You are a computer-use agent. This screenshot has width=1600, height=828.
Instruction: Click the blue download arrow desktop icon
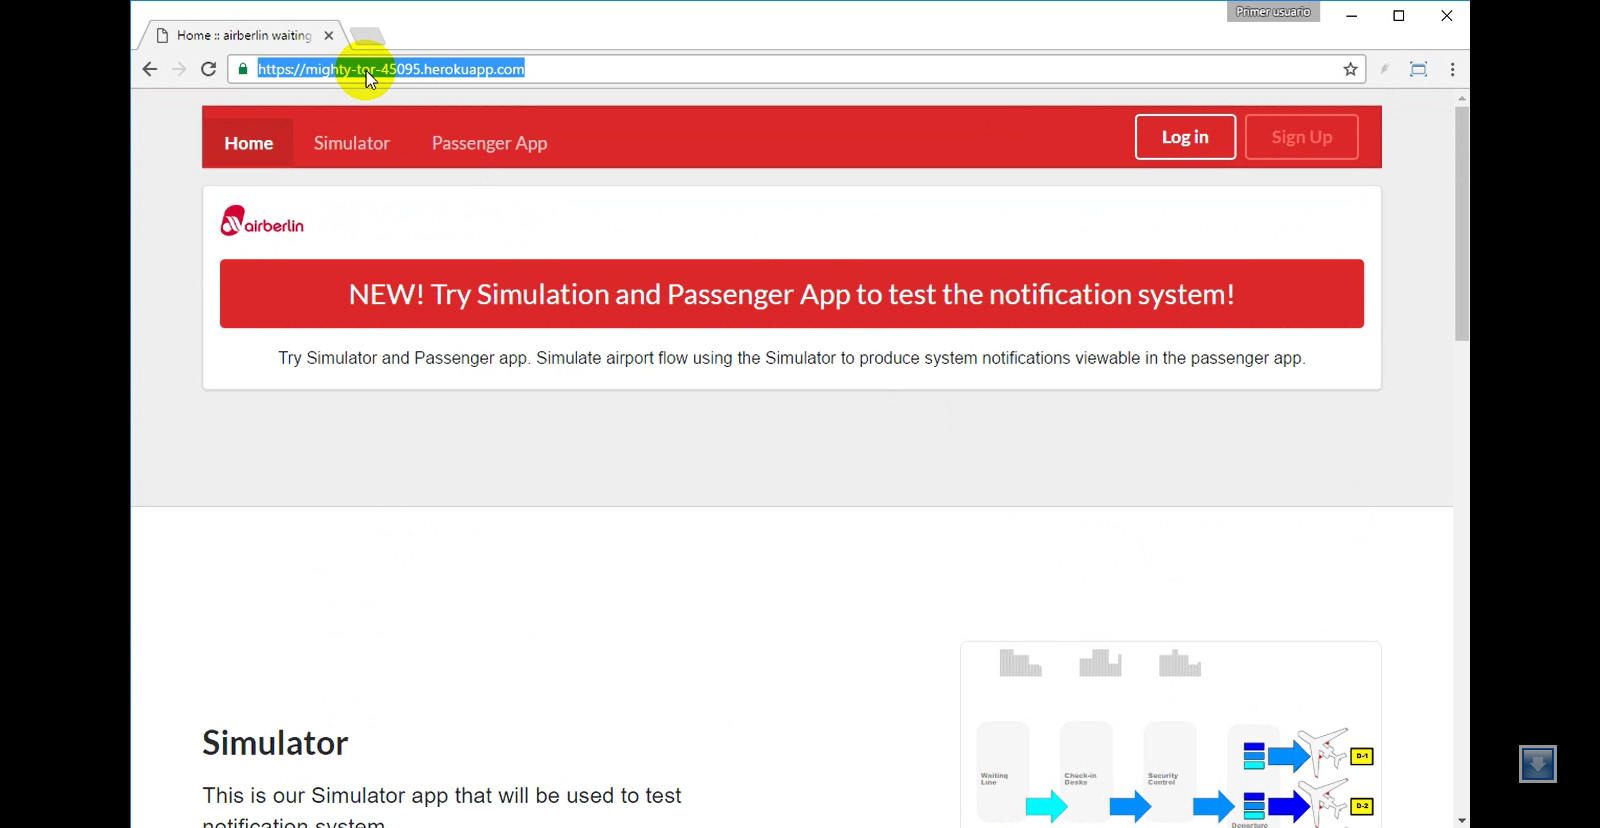pos(1537,764)
